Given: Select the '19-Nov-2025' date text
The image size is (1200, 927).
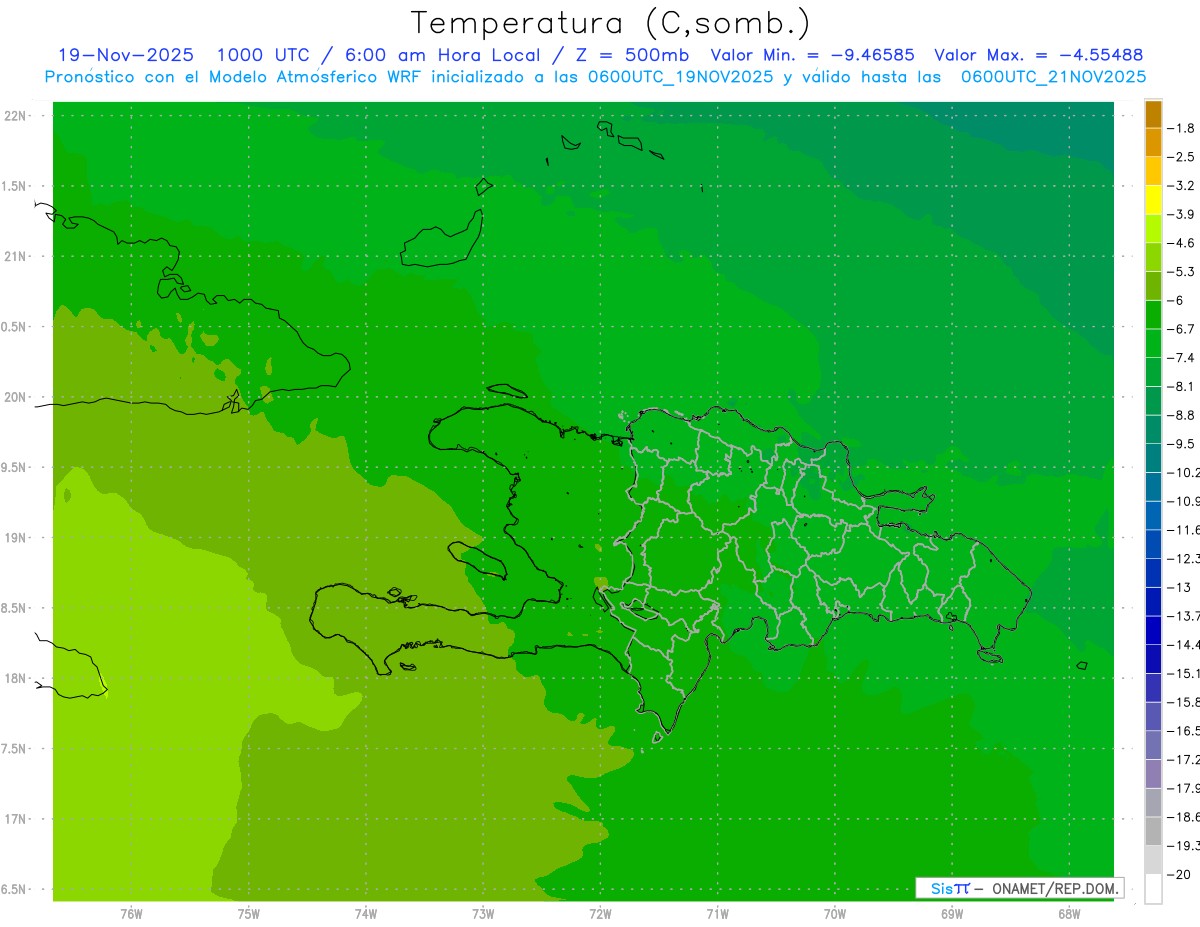Looking at the screenshot, I should point(126,55).
